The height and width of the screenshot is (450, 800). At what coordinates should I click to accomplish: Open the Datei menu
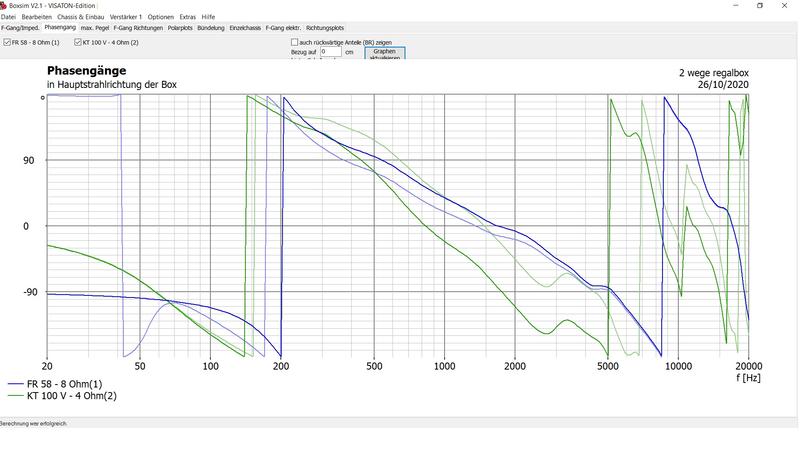pyautogui.click(x=8, y=17)
